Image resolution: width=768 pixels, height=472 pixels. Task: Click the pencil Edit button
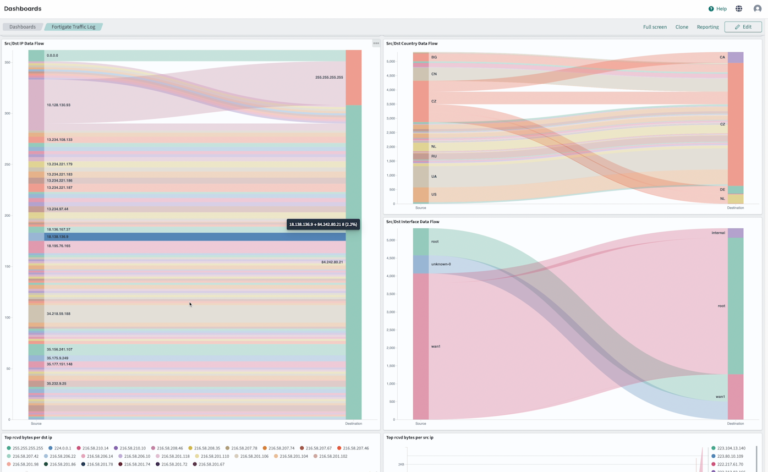[743, 27]
